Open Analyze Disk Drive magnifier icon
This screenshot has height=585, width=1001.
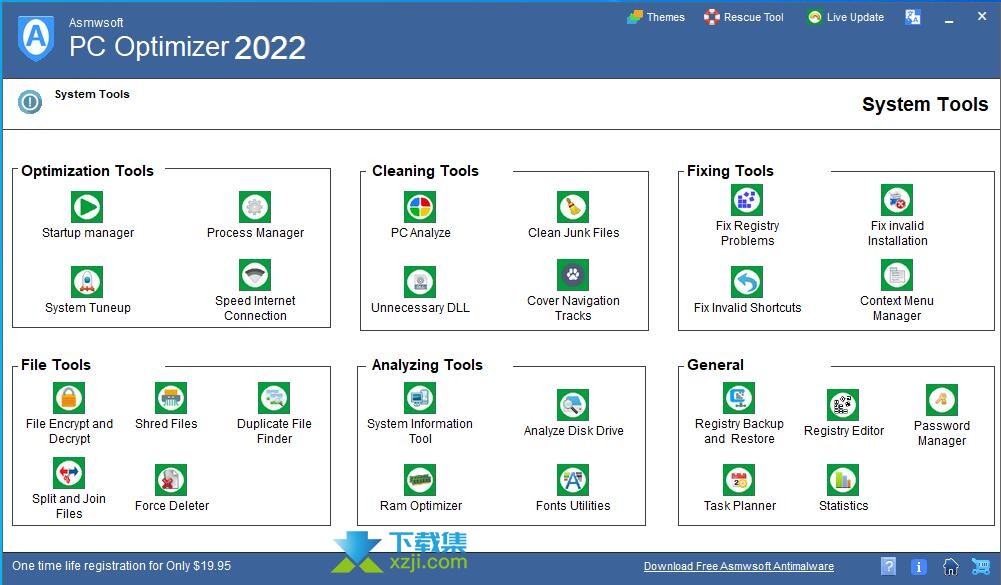[x=573, y=405]
